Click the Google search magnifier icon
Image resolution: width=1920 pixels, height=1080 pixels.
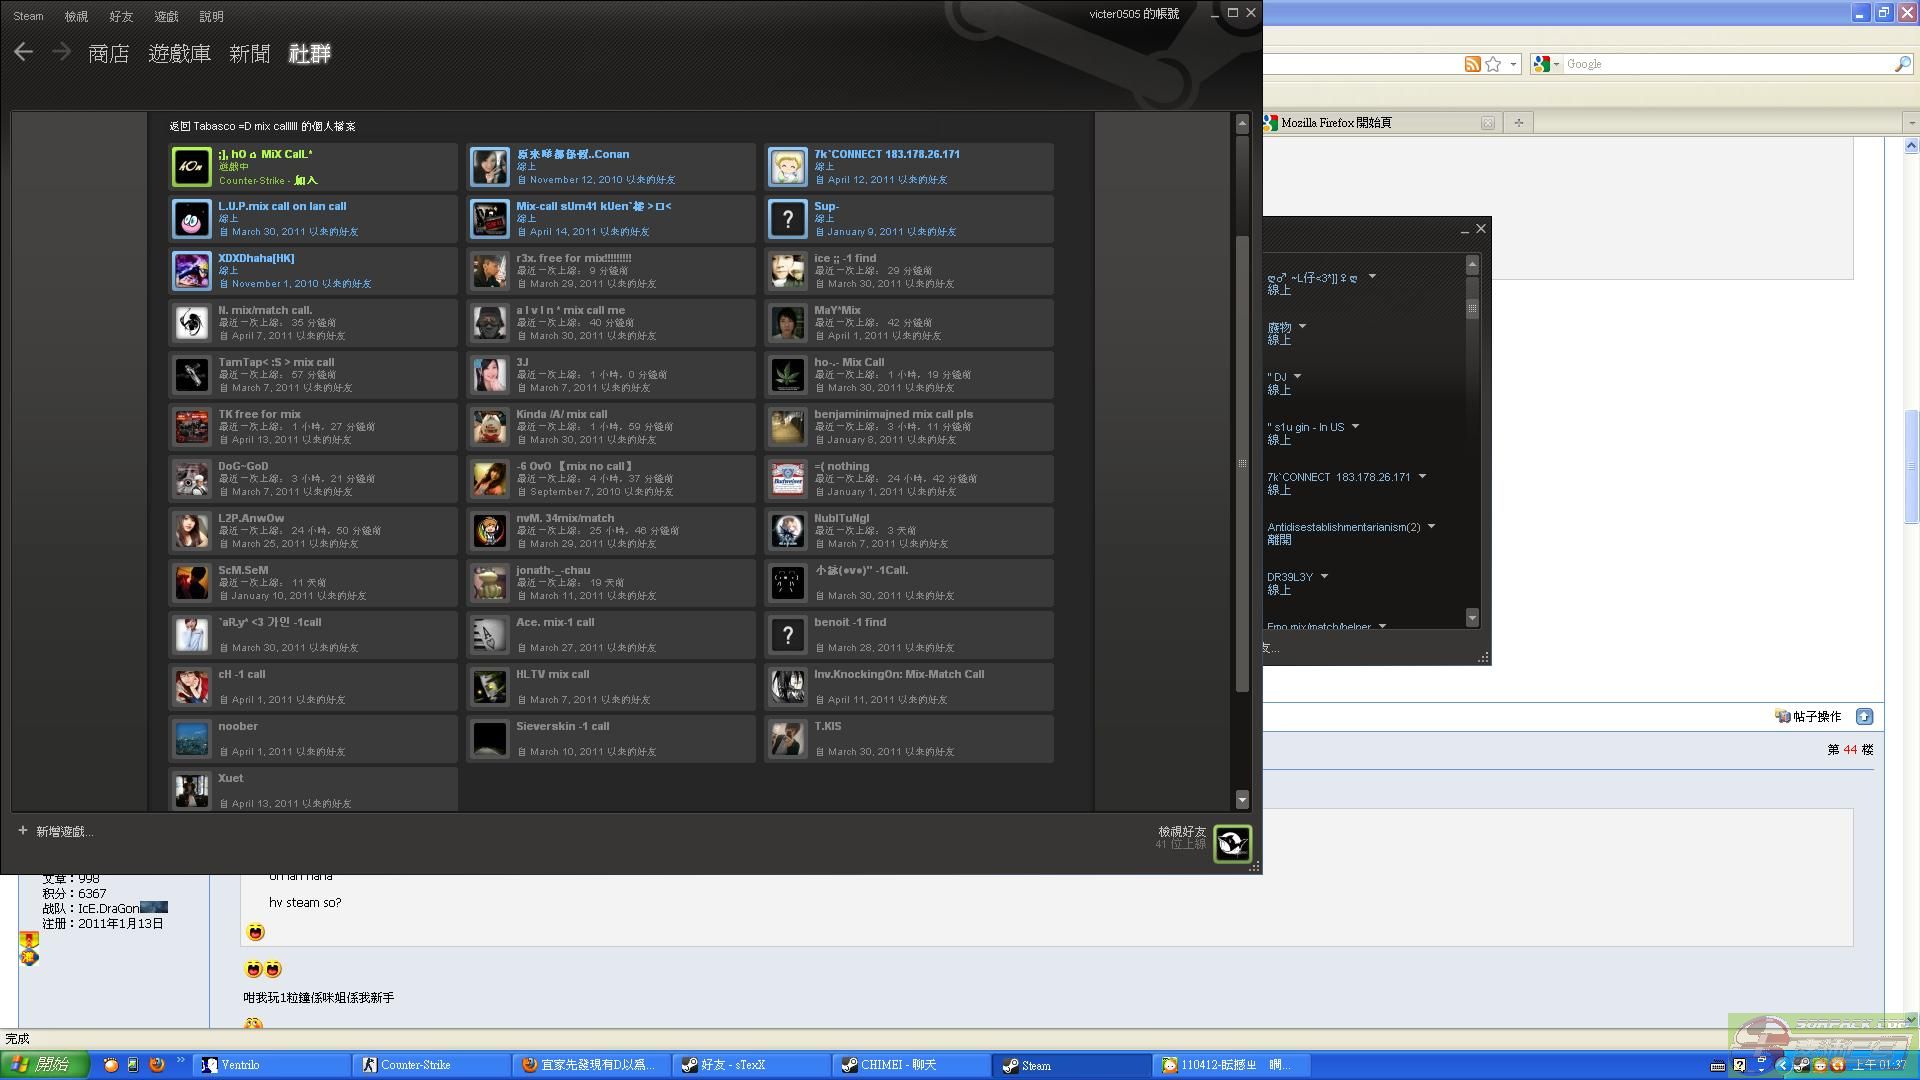coord(1902,64)
